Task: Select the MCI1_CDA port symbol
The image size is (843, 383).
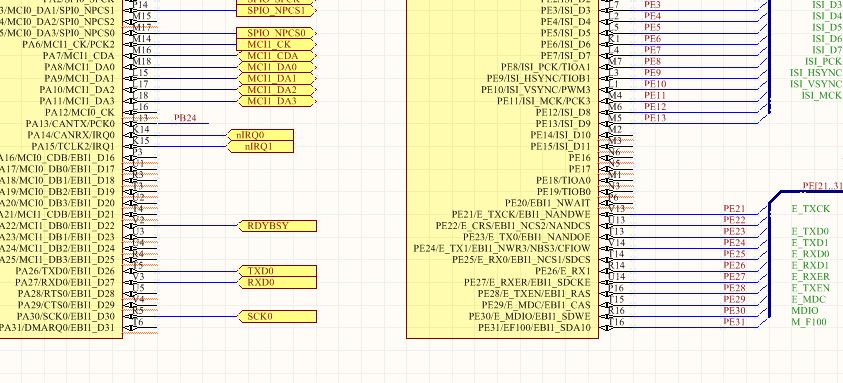Action: 276,56
